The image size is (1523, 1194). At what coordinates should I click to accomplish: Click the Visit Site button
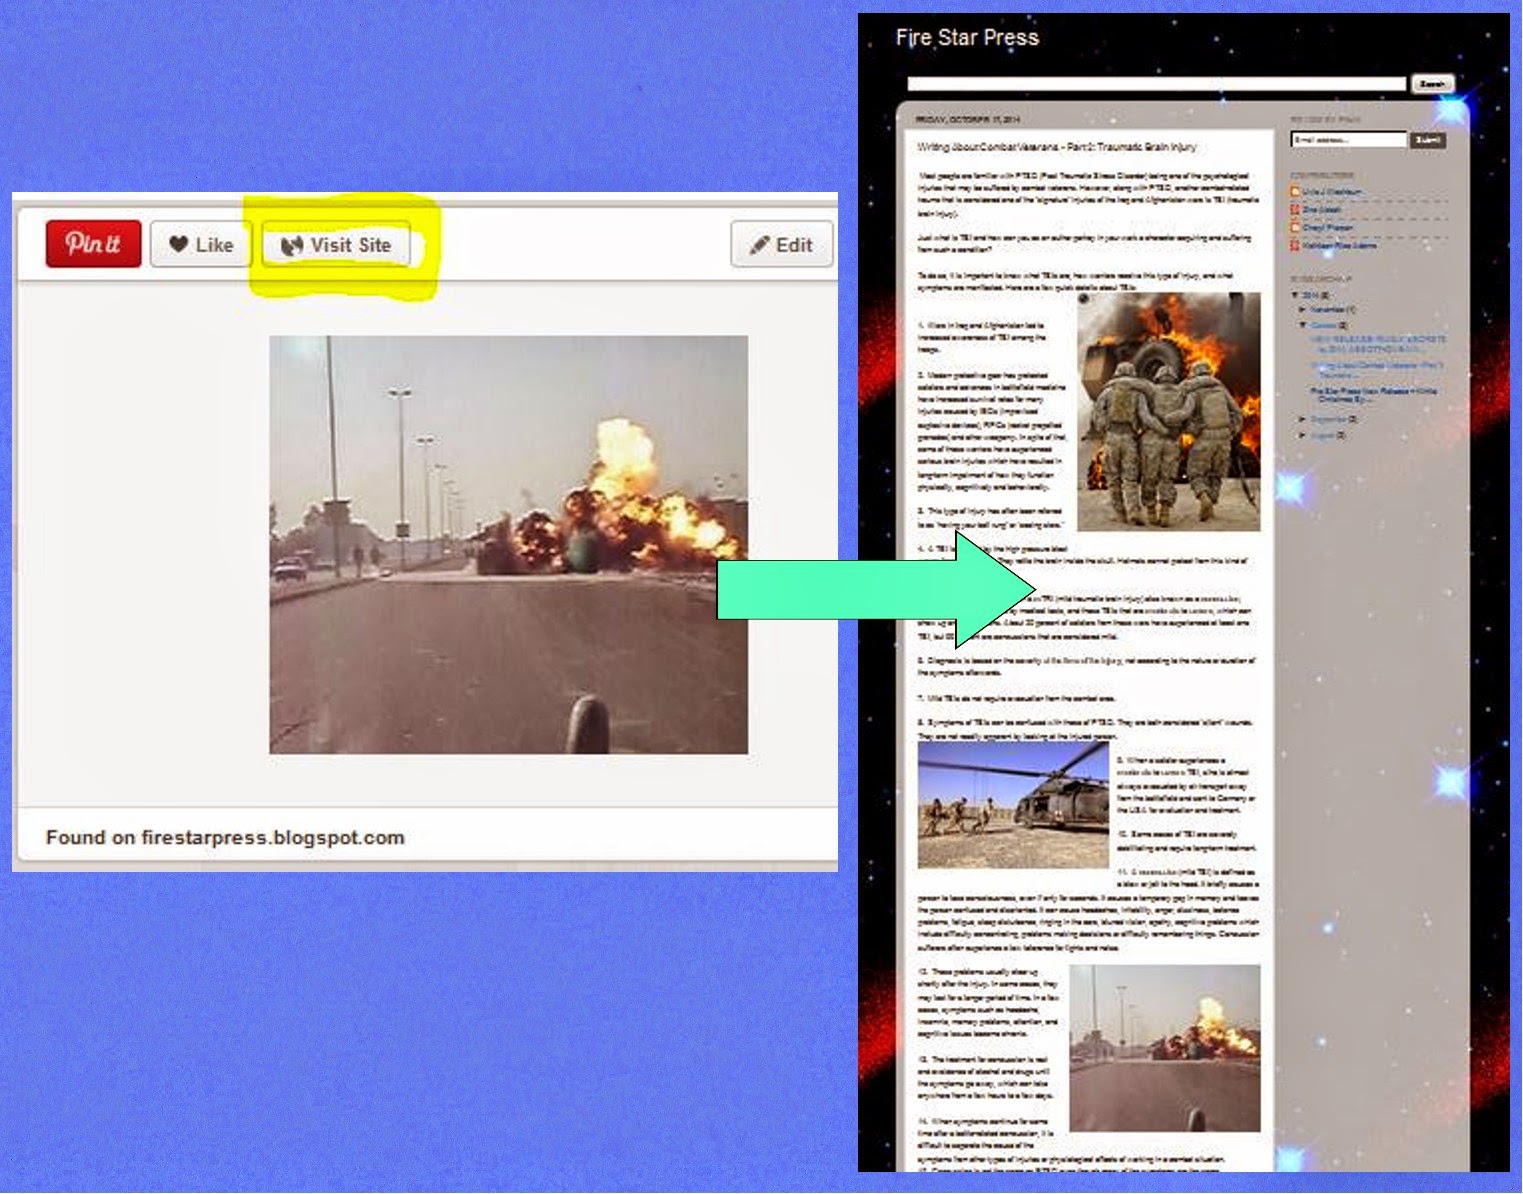coord(336,245)
